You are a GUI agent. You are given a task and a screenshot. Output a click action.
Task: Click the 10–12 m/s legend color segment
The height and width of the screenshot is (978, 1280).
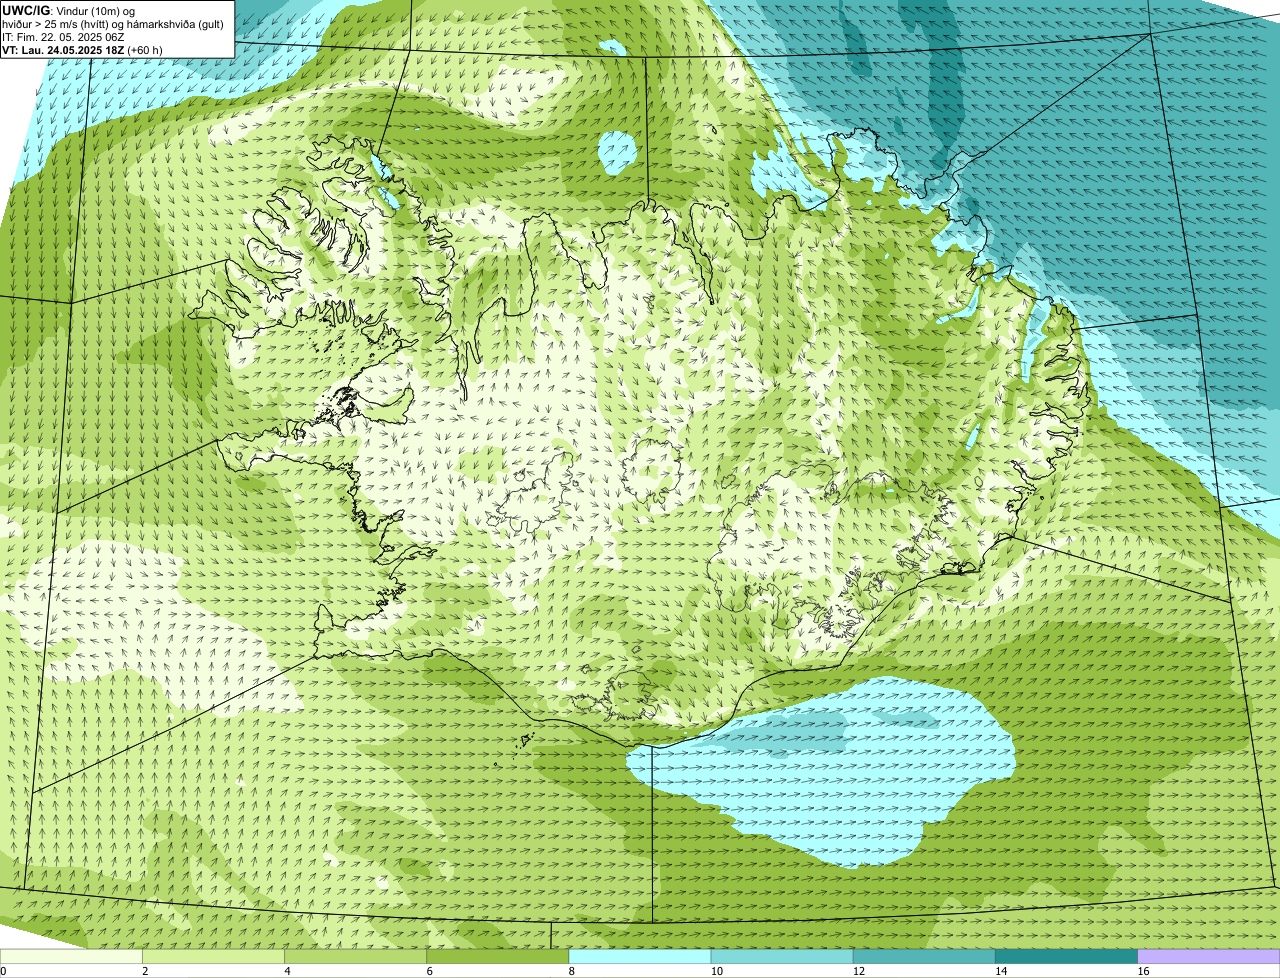(782, 956)
